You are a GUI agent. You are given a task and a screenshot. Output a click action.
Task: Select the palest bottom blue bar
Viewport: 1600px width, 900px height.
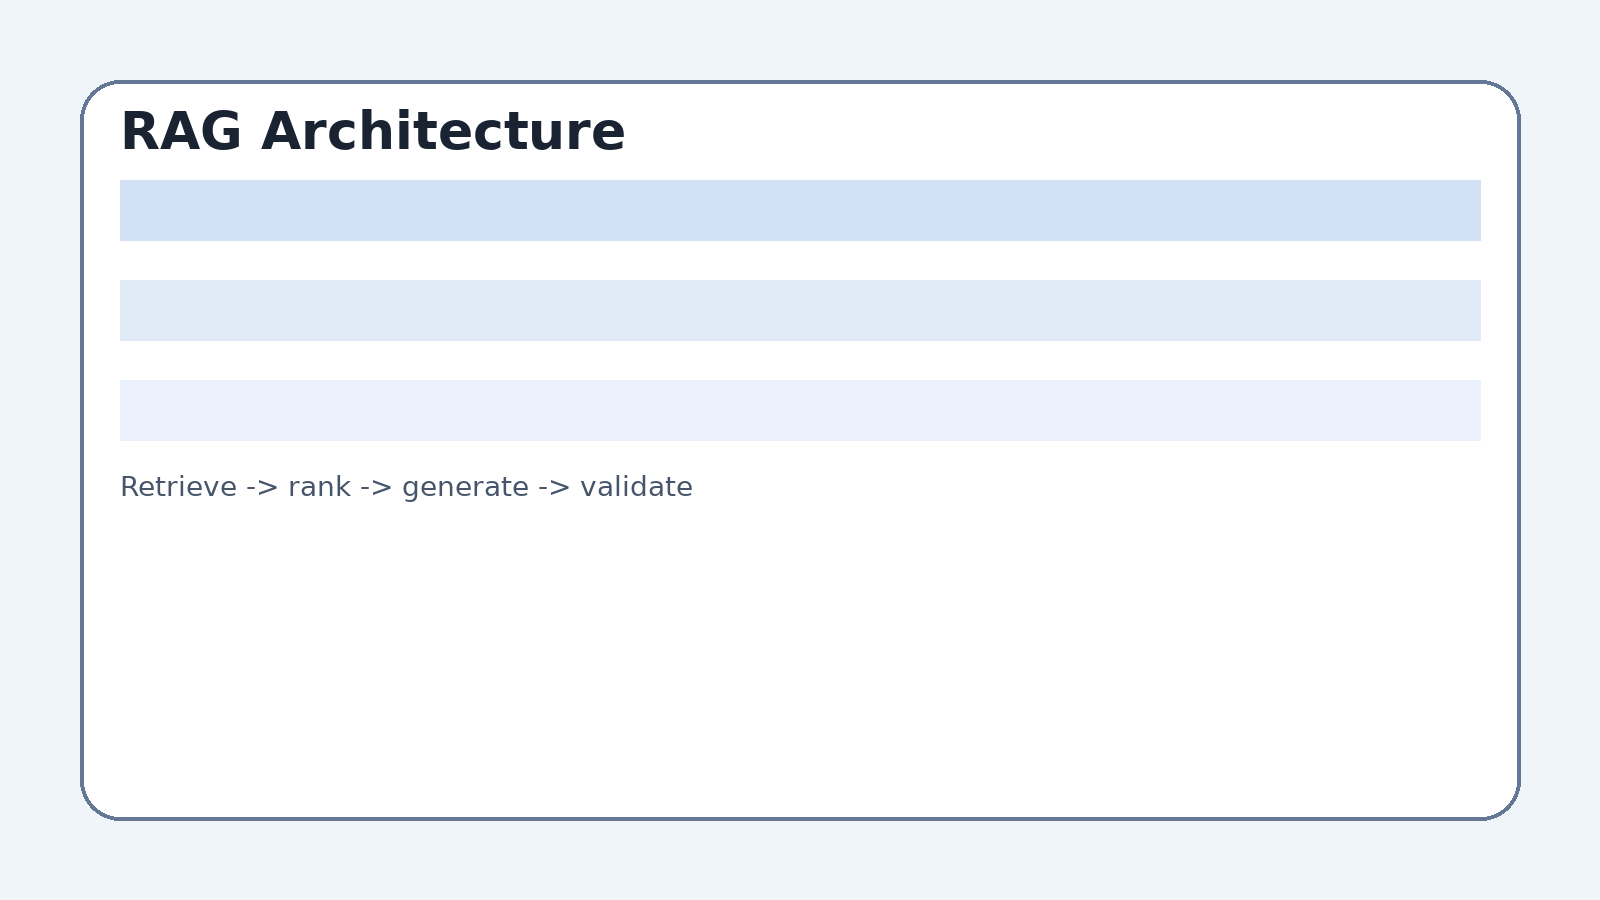[800, 410]
